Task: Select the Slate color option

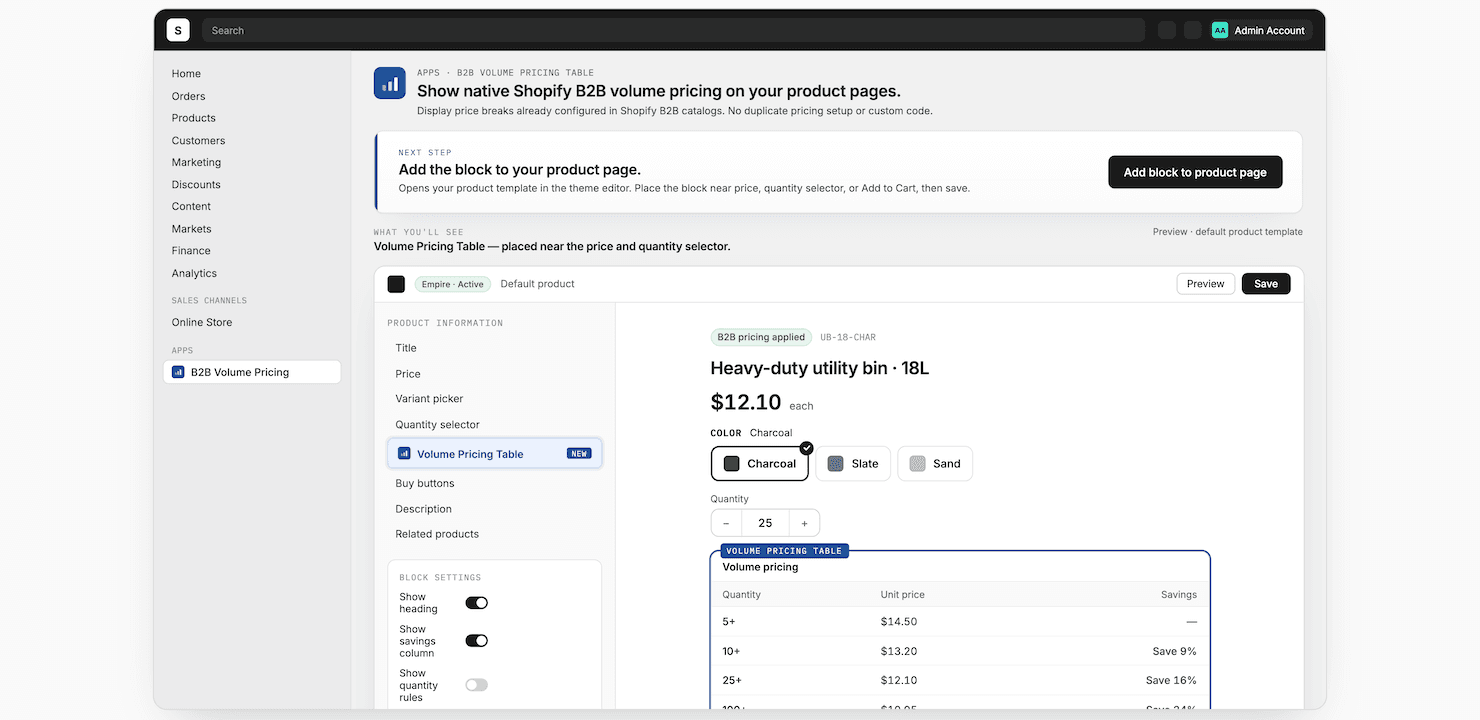Action: click(853, 463)
